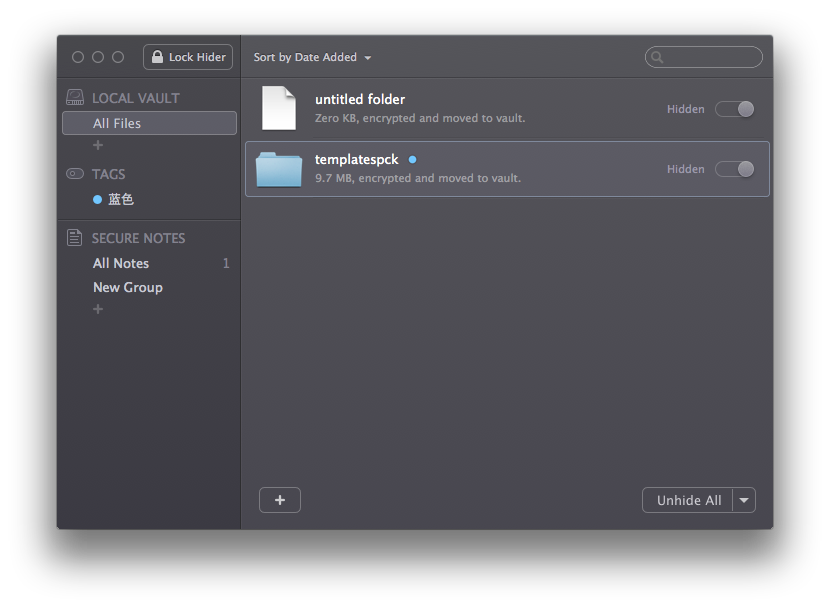Click the Lock Hider button
Image resolution: width=830 pixels, height=608 pixels.
click(188, 57)
